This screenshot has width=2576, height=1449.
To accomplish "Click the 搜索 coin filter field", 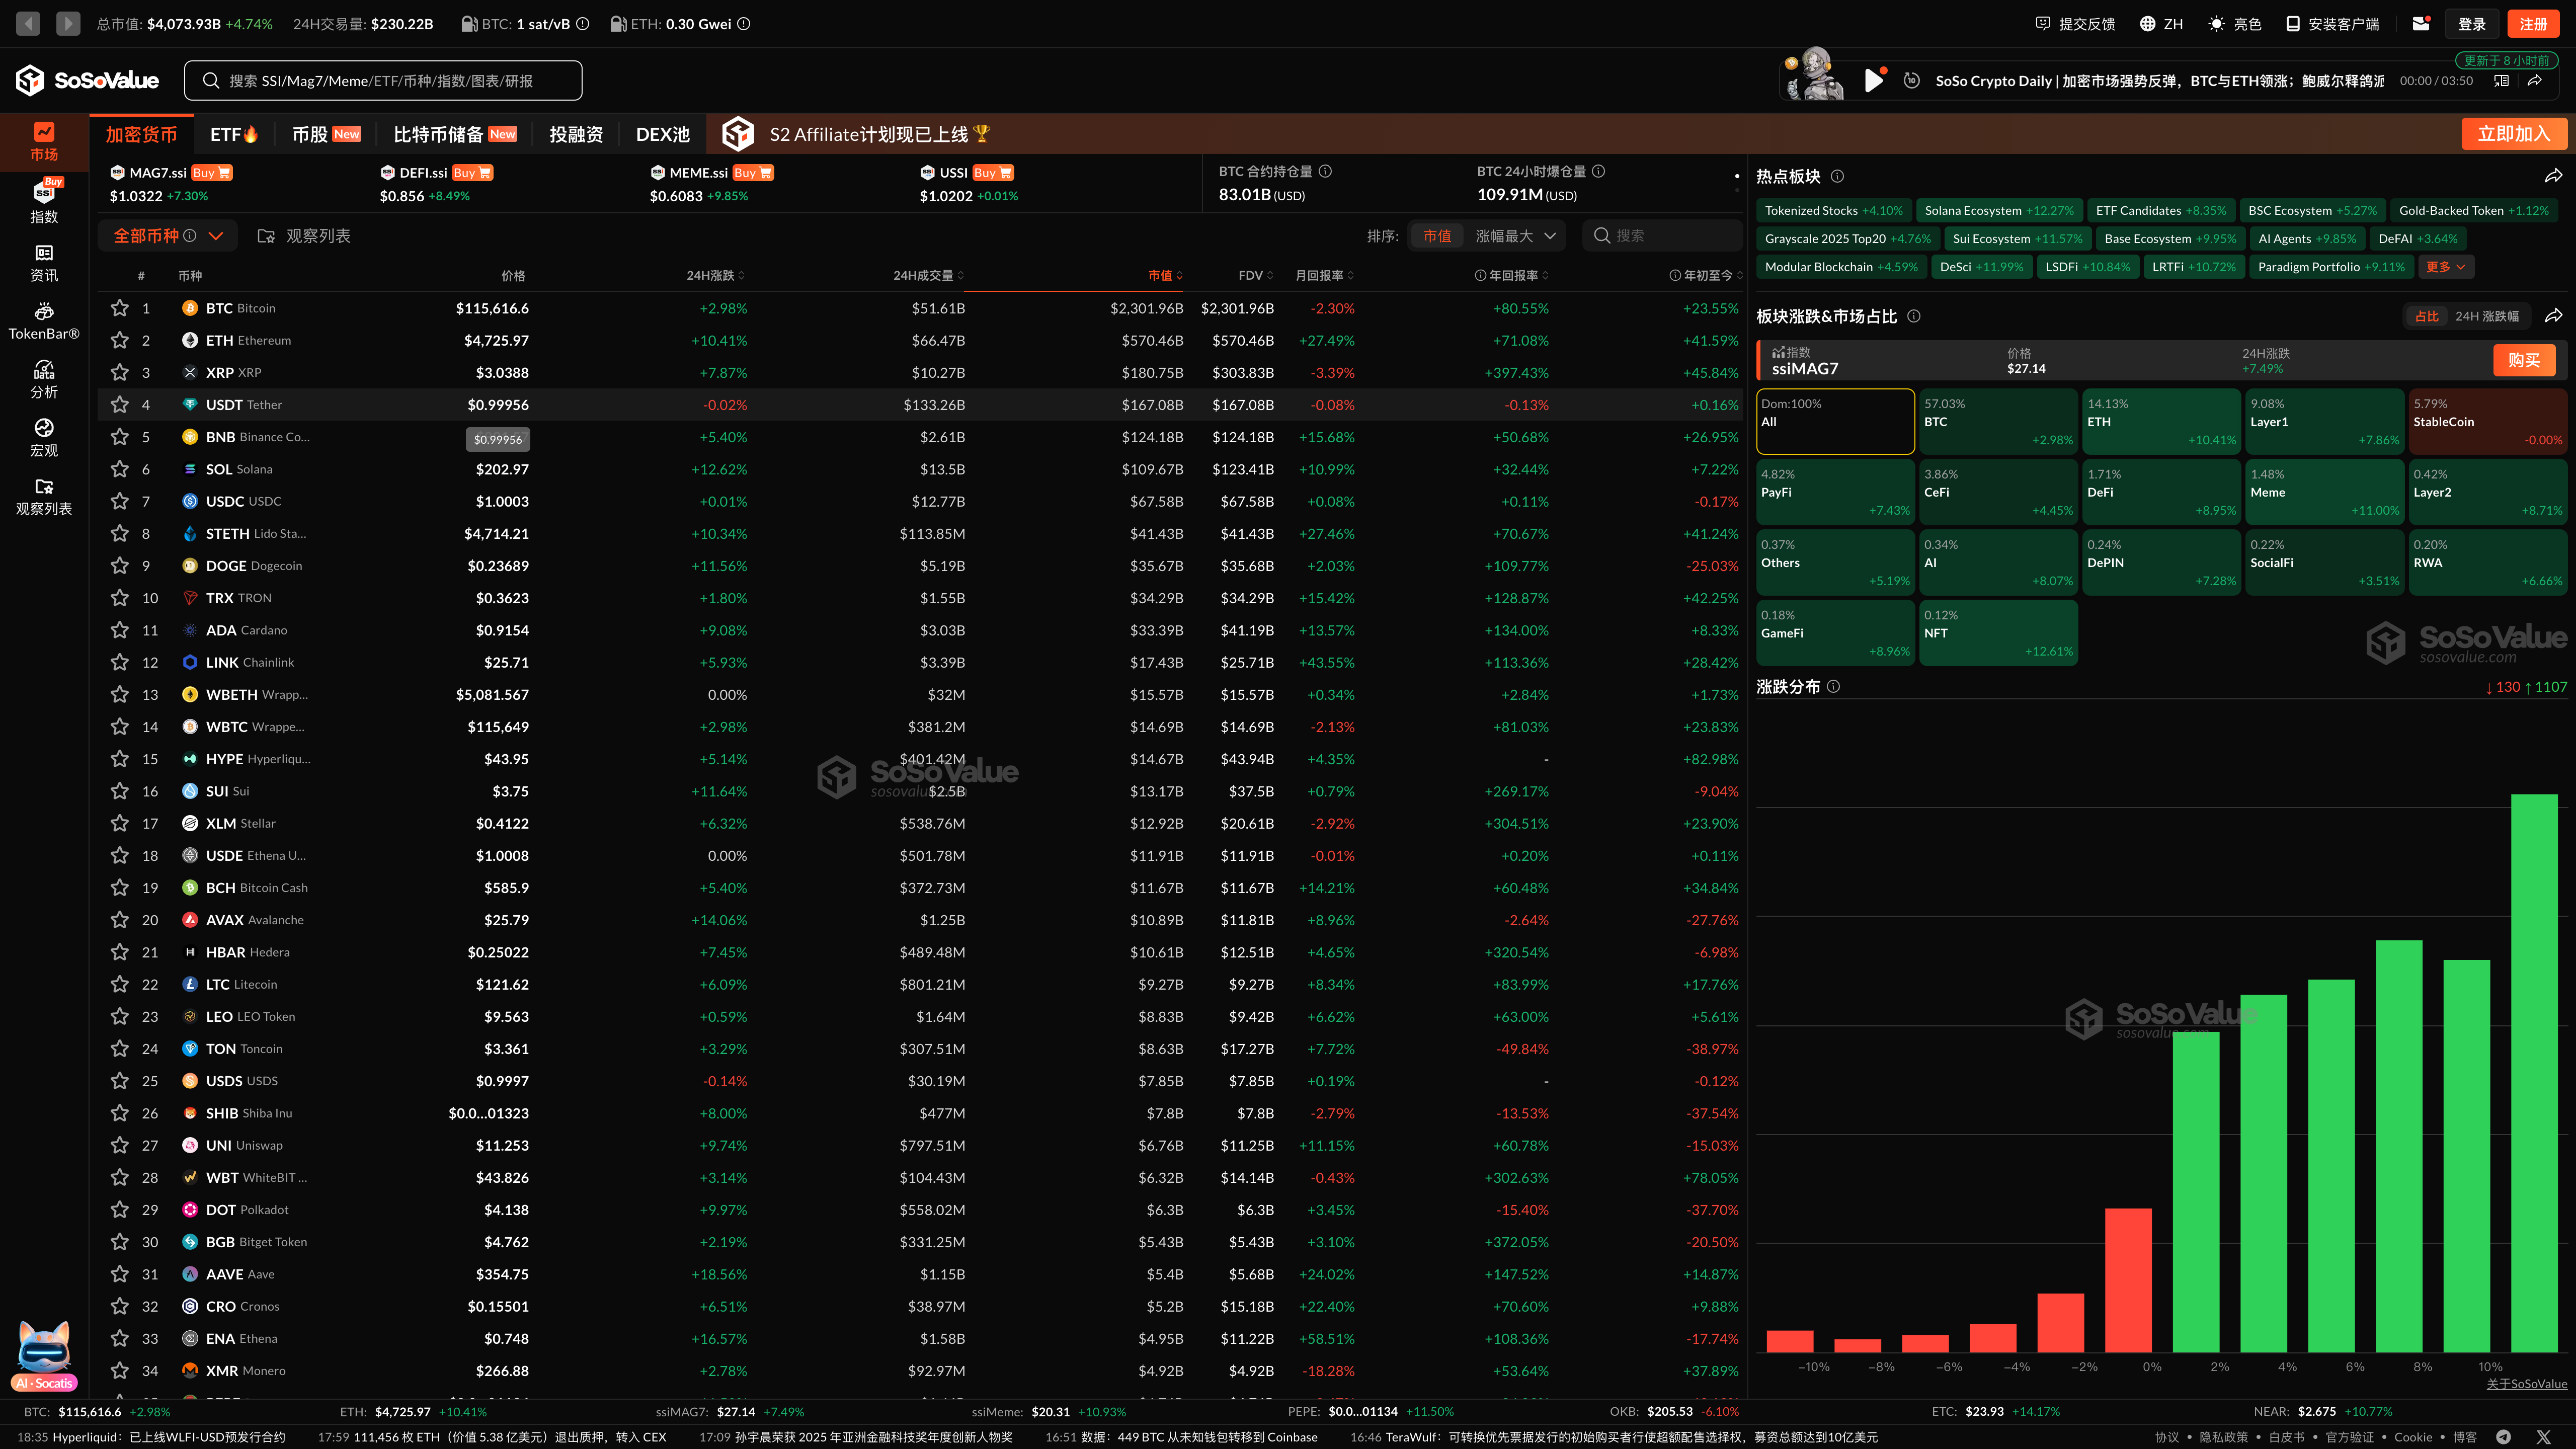I will [x=1662, y=236].
